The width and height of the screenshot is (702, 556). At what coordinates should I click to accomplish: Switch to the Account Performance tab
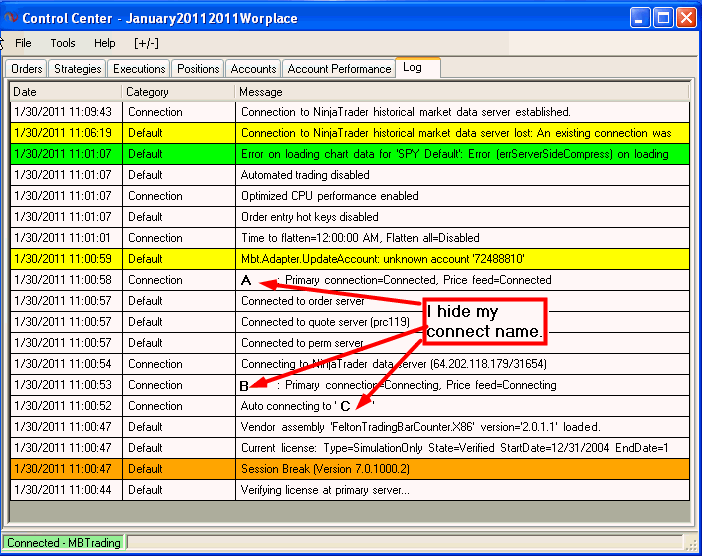[339, 69]
